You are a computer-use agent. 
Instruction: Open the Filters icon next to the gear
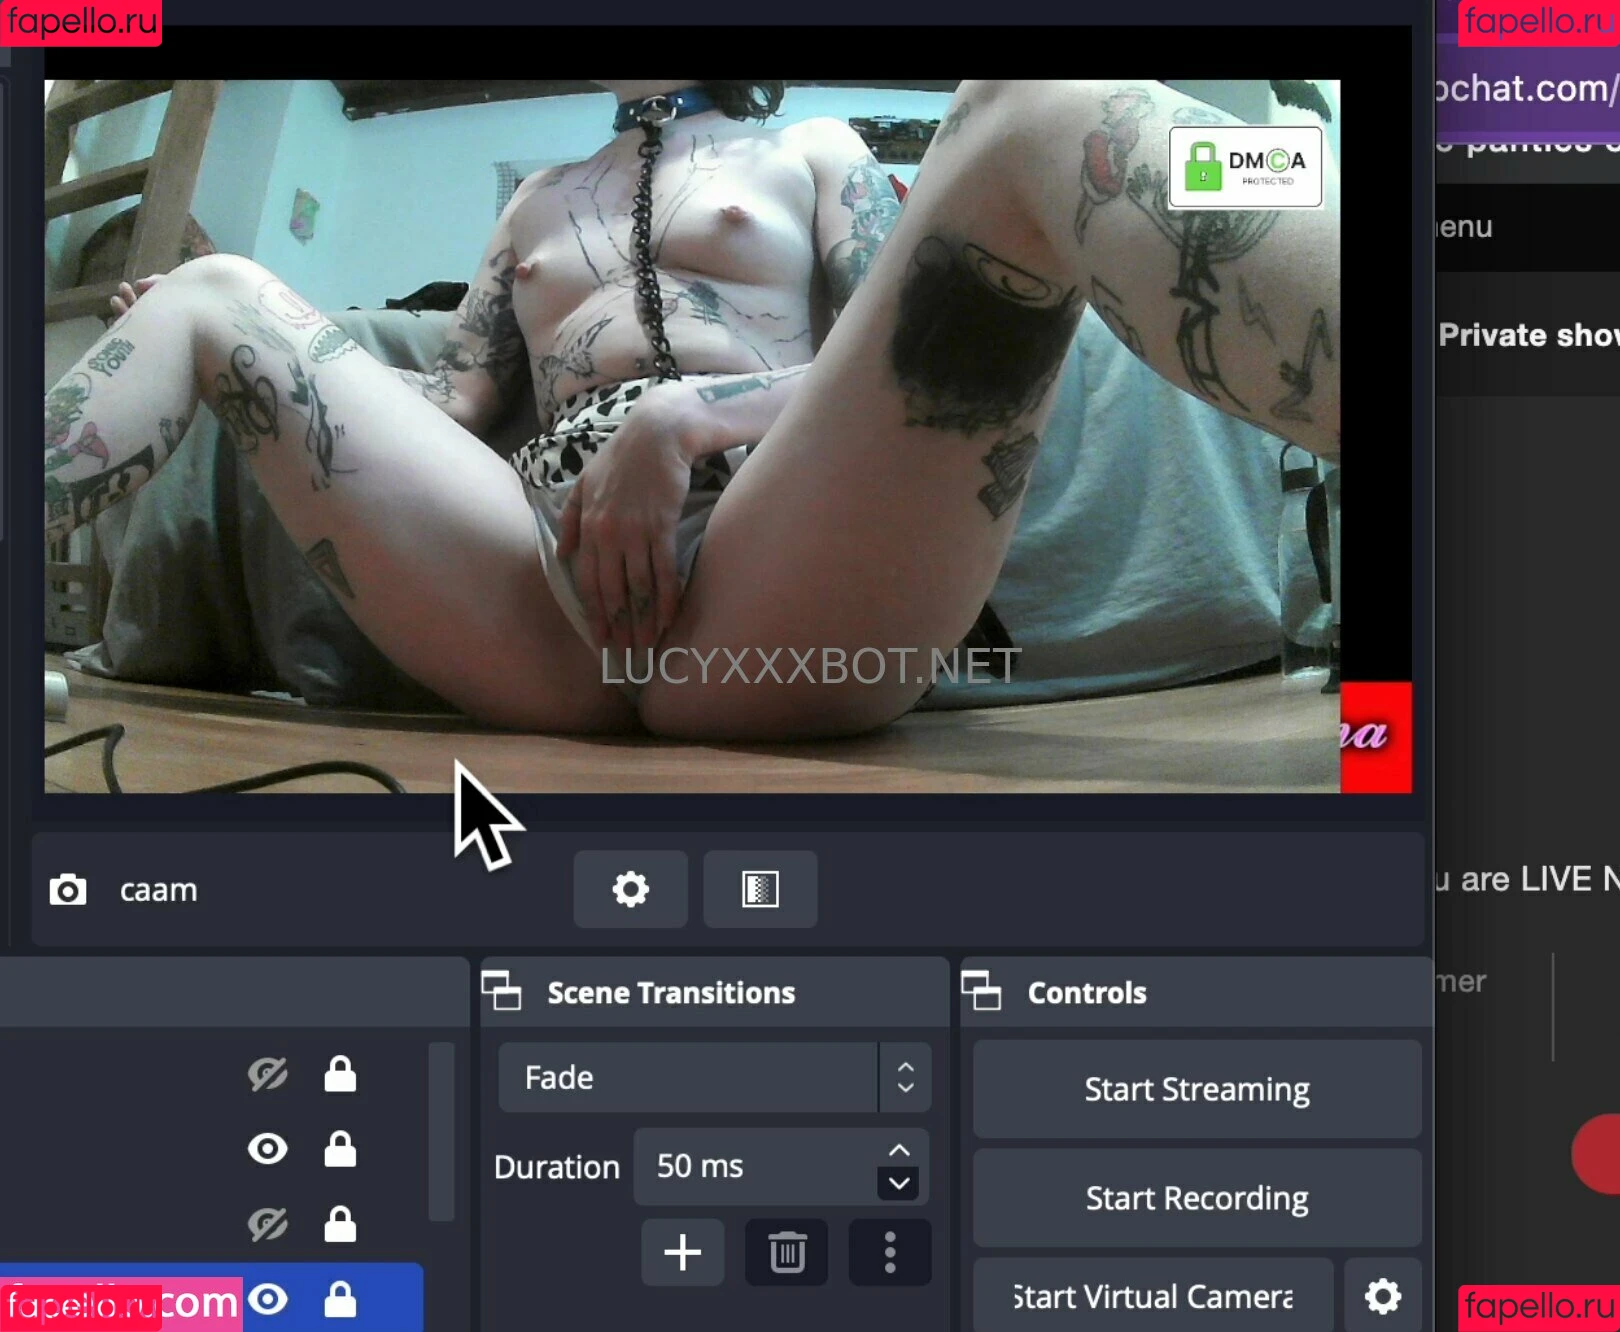759,889
